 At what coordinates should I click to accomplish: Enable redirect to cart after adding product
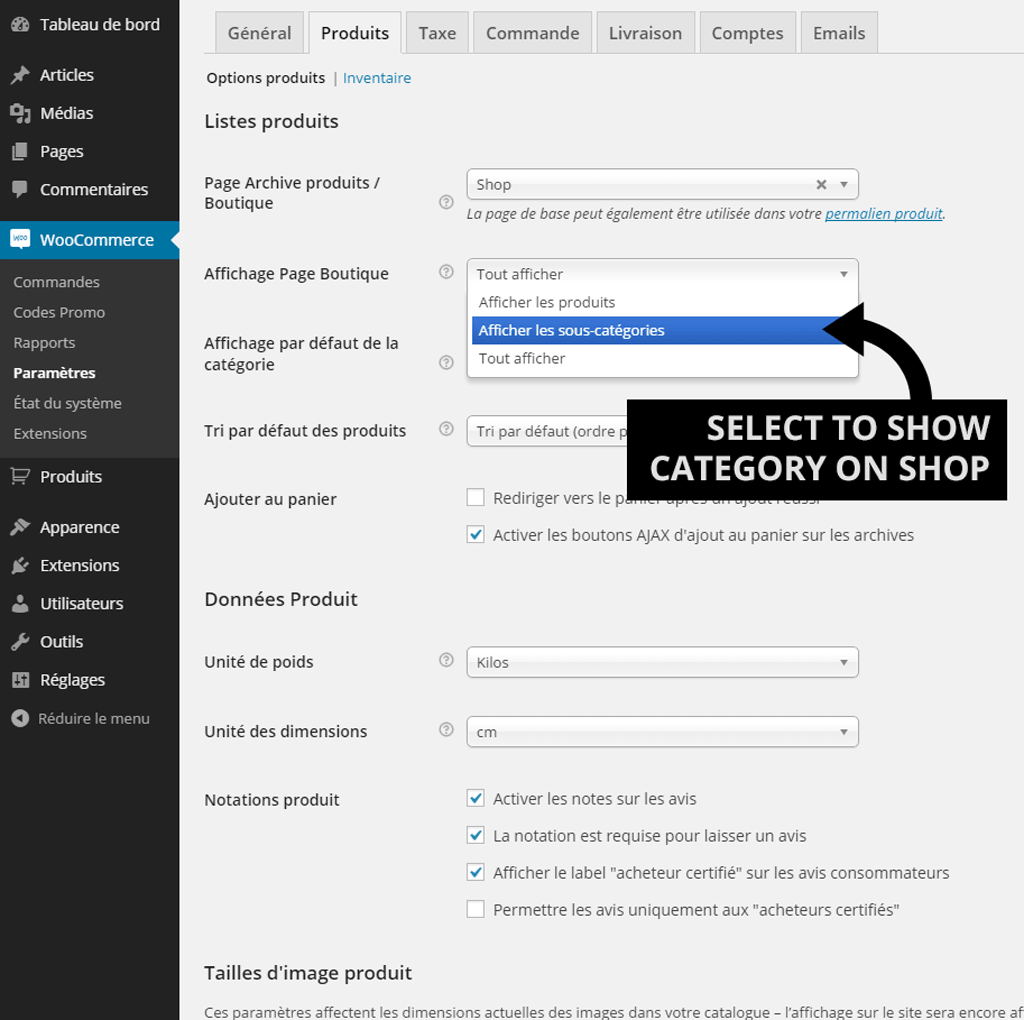tap(476, 497)
